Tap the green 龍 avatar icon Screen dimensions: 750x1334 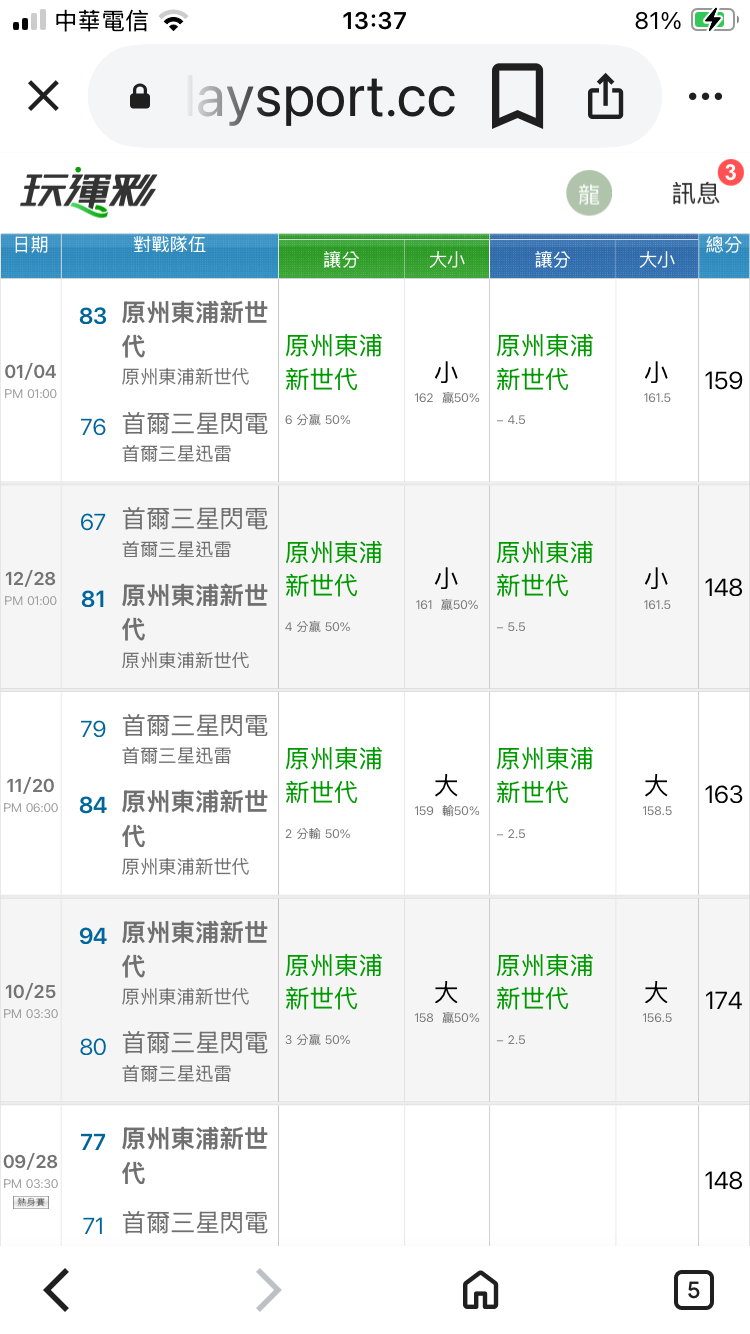(588, 194)
